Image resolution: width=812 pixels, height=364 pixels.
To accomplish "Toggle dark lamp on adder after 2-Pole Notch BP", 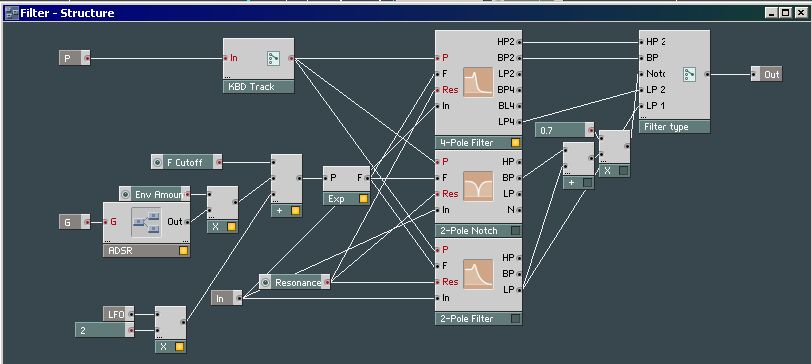I will (x=587, y=182).
